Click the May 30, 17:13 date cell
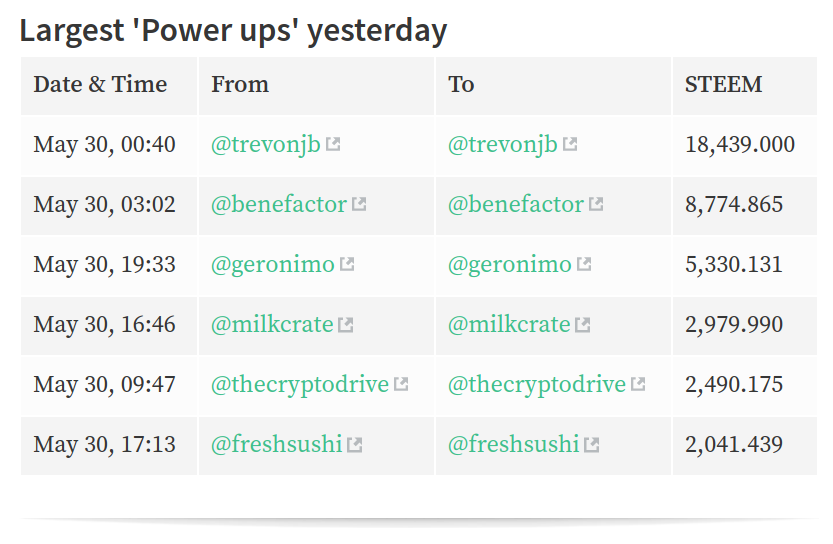The image size is (833, 544). click(109, 445)
